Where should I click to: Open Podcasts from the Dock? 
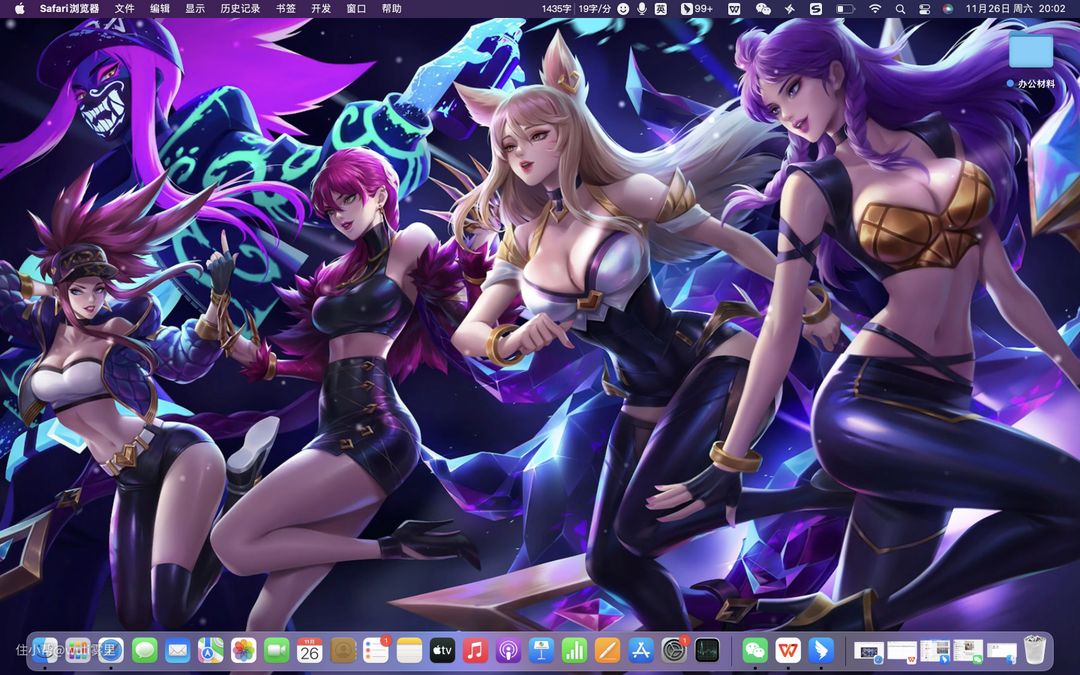pos(508,650)
